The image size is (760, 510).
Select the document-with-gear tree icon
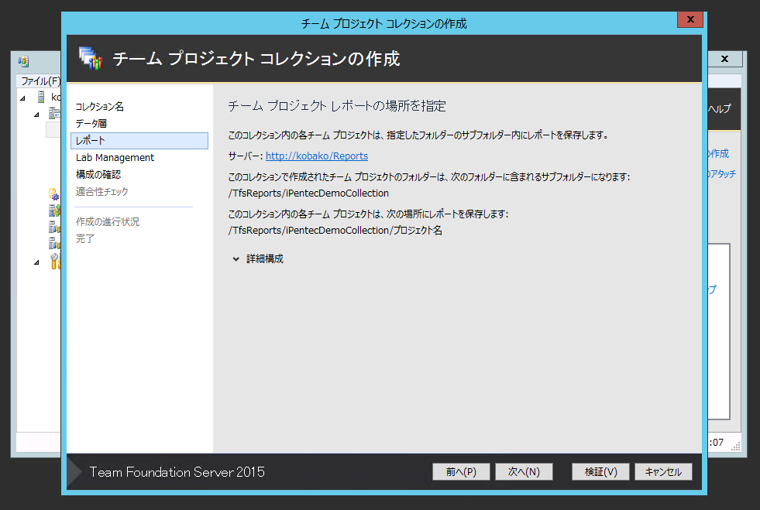pos(54,194)
